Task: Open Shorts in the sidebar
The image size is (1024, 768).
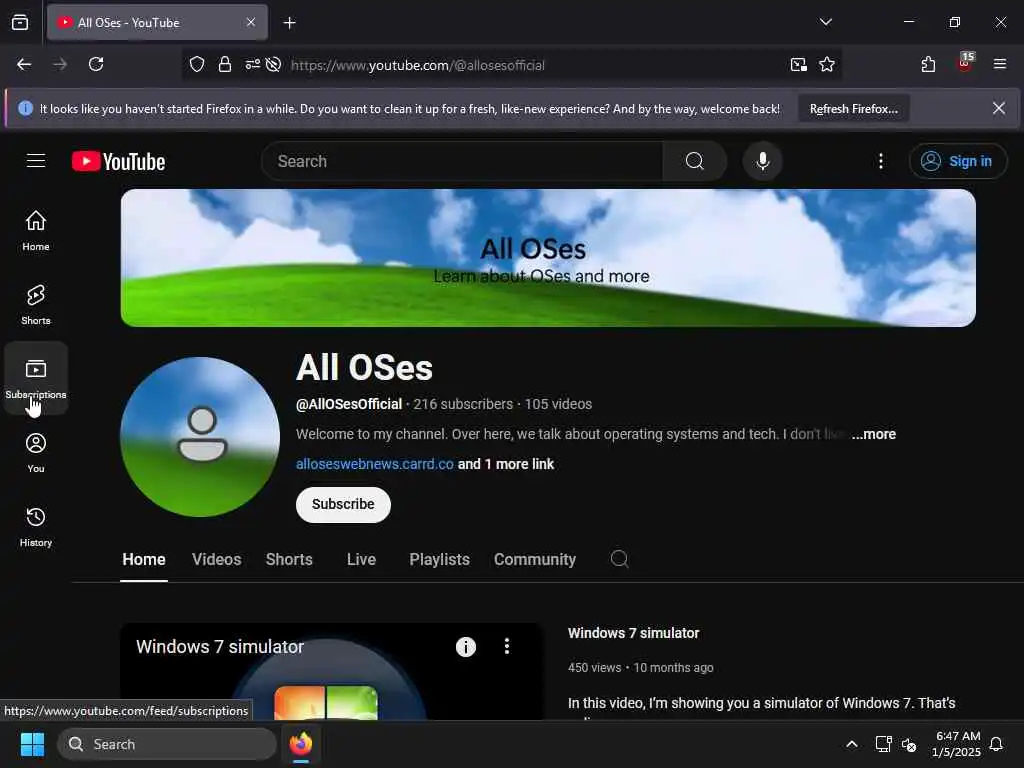Action: (36, 304)
